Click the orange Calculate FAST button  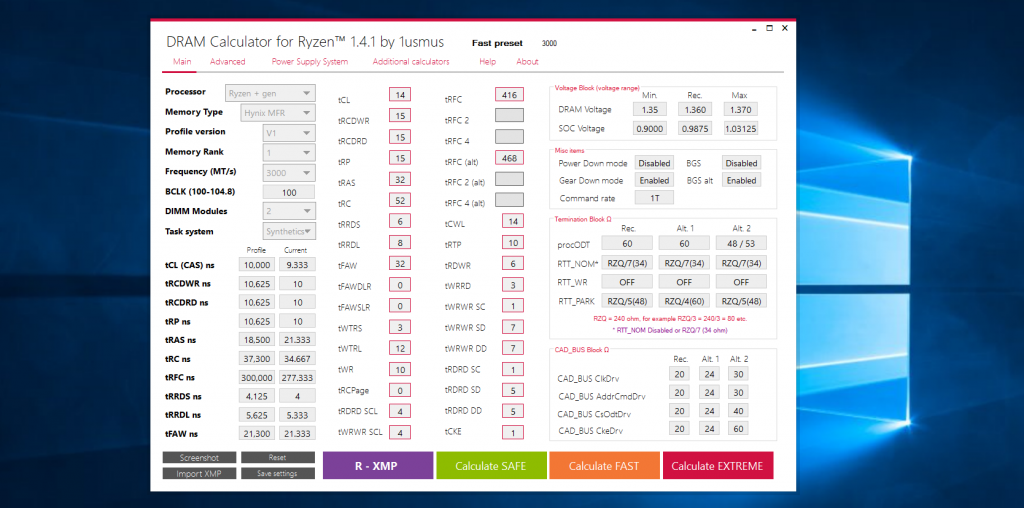(x=605, y=466)
